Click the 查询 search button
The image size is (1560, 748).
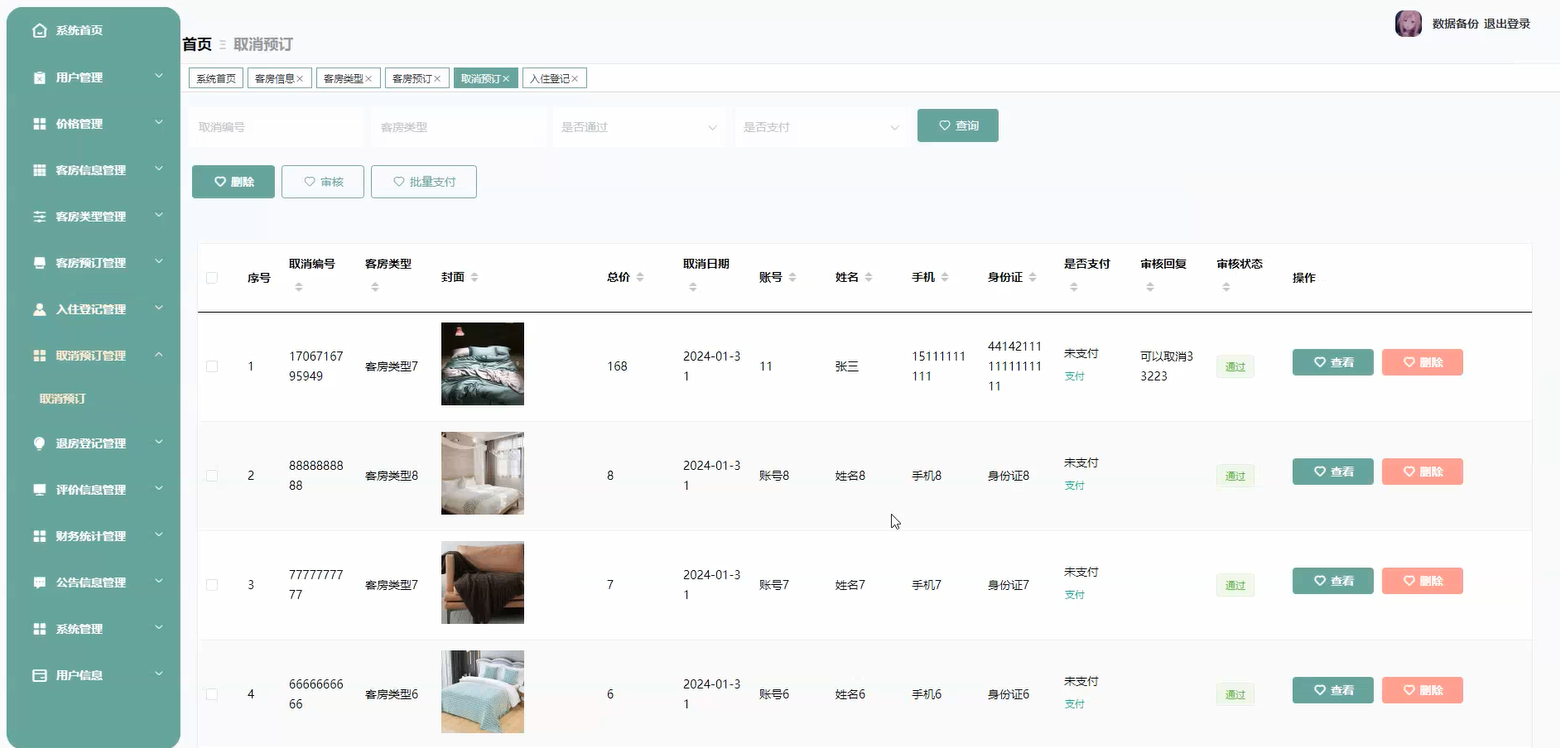(957, 125)
